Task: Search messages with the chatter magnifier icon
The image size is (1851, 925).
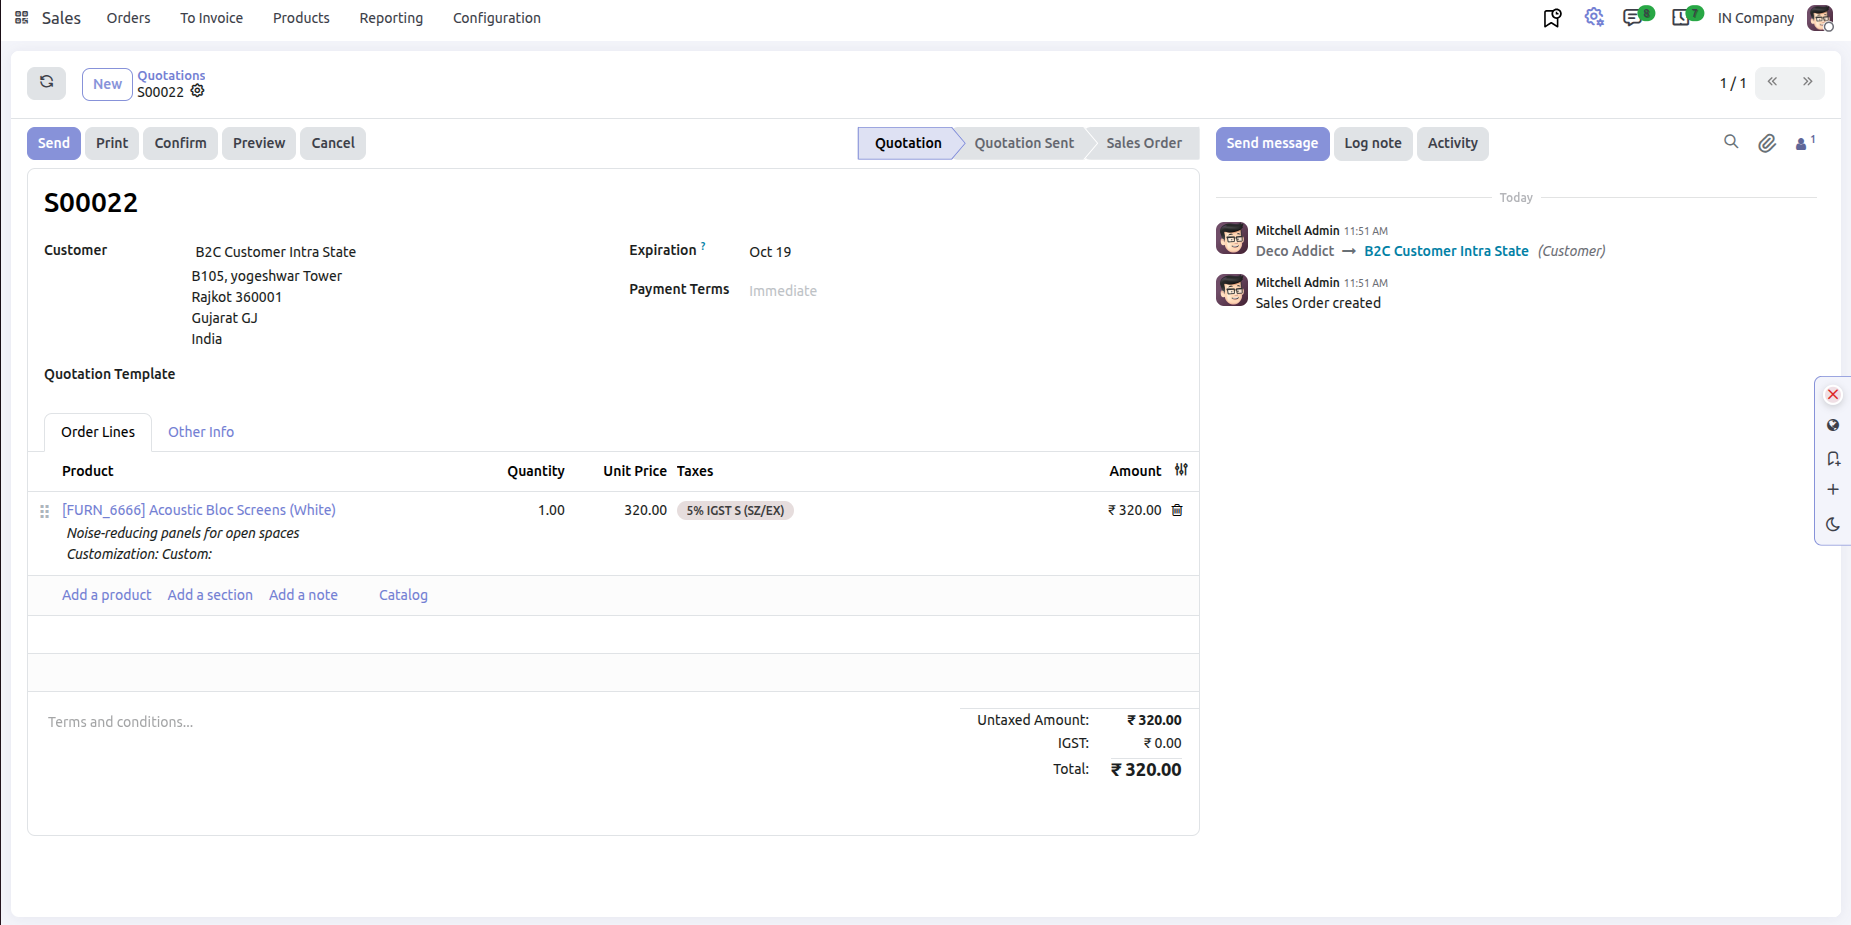Action: [1731, 142]
